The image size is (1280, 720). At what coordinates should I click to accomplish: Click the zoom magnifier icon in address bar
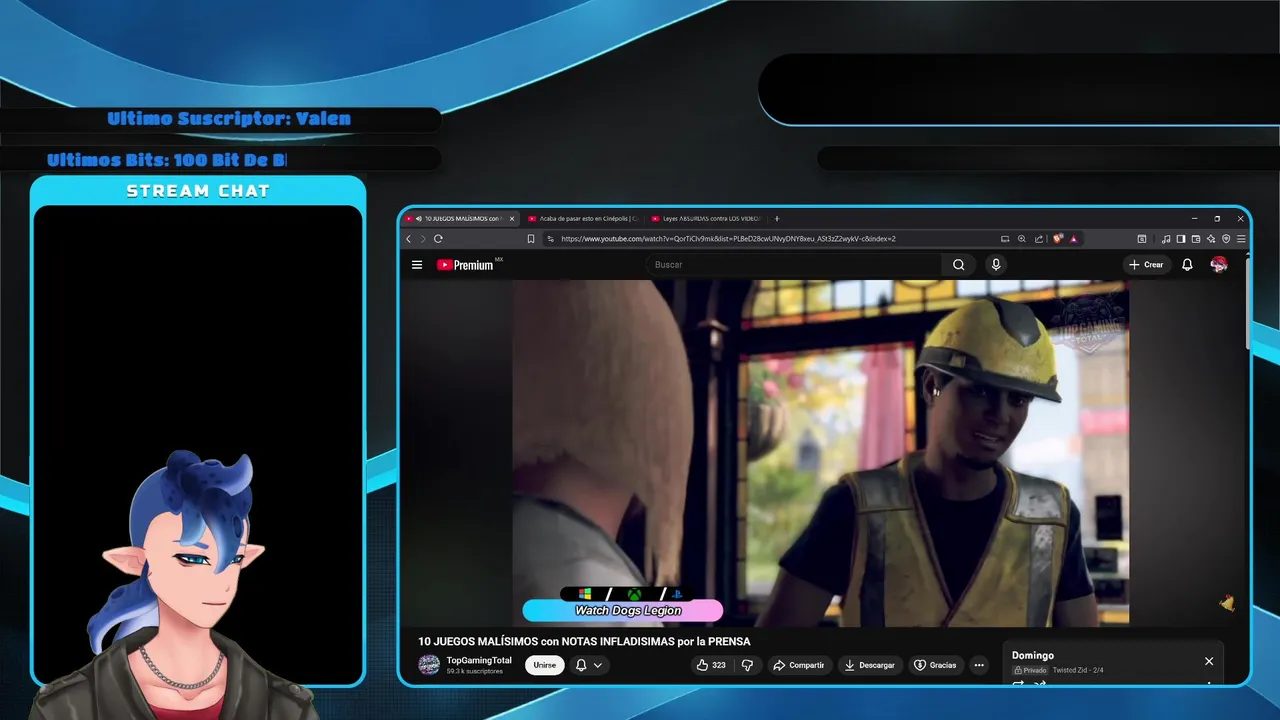pos(1022,239)
